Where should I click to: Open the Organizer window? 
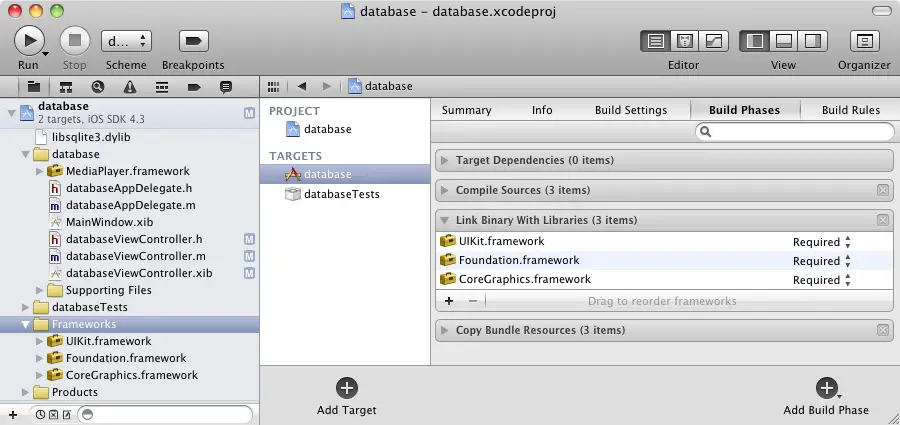(864, 41)
